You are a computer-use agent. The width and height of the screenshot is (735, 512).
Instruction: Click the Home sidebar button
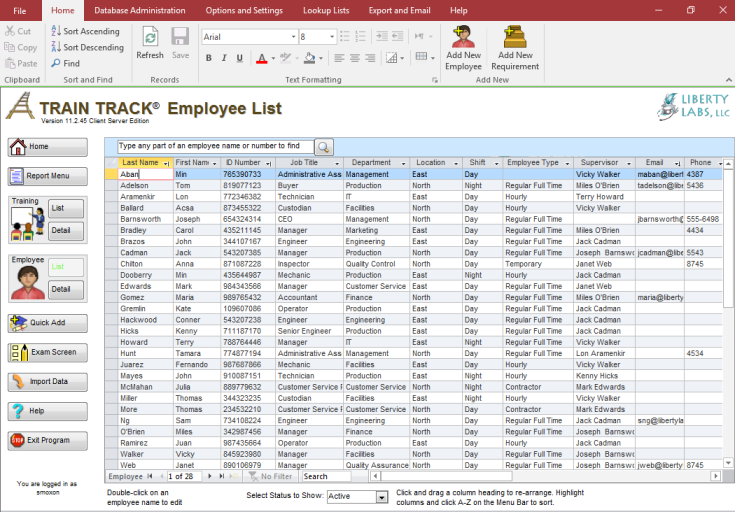pyautogui.click(x=48, y=147)
